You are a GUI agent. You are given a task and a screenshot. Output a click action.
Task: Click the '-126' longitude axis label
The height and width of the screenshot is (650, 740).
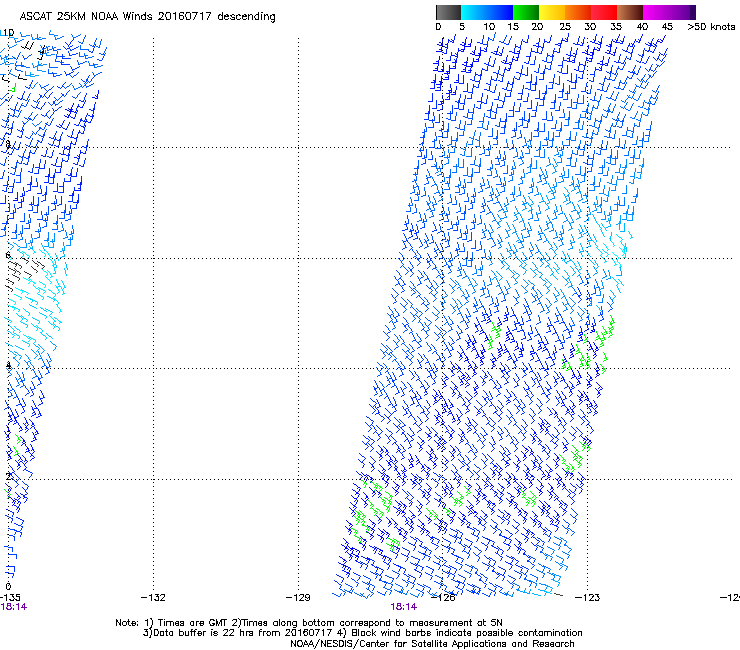(x=443, y=598)
